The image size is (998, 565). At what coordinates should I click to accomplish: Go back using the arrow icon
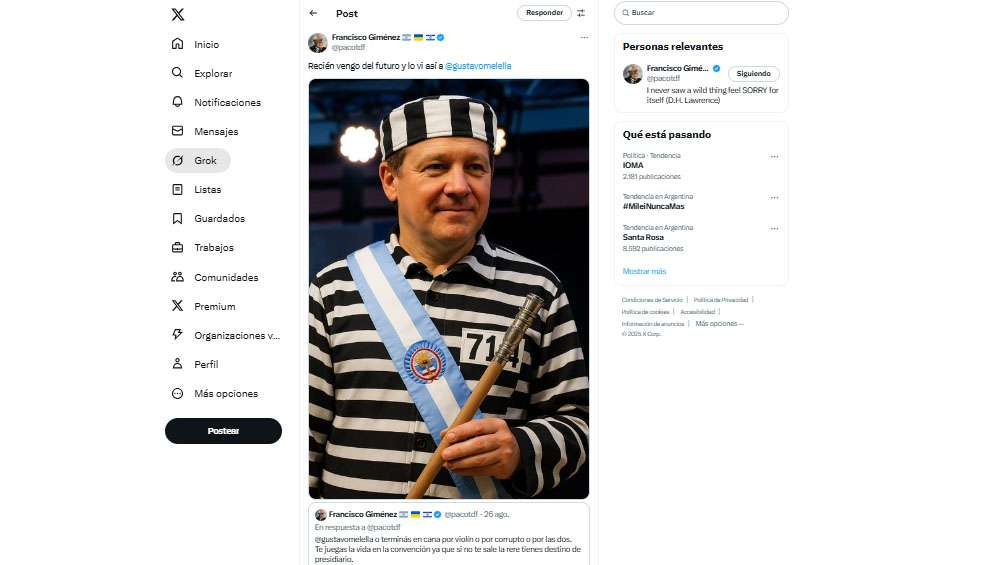tap(313, 13)
